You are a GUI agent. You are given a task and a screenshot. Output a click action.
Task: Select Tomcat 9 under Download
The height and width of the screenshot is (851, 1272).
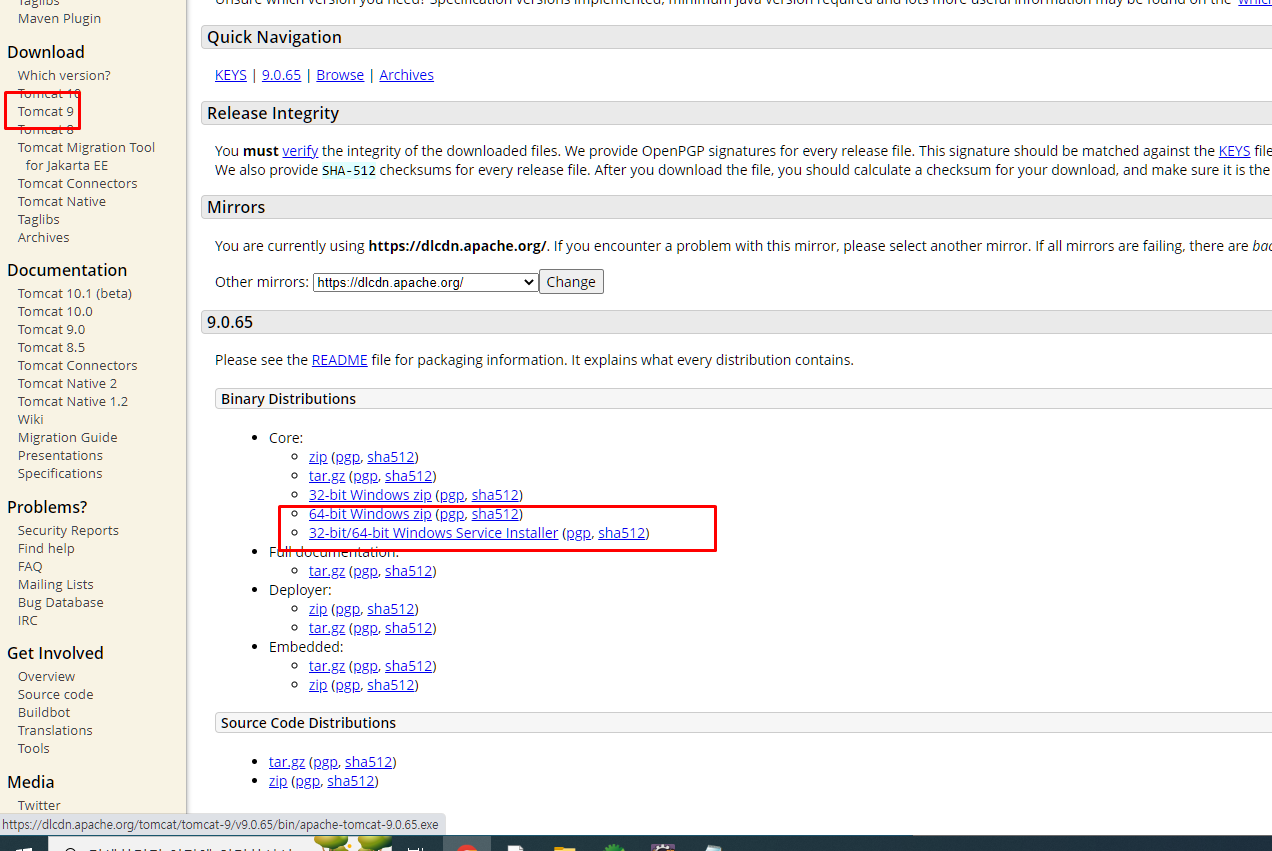pos(46,111)
